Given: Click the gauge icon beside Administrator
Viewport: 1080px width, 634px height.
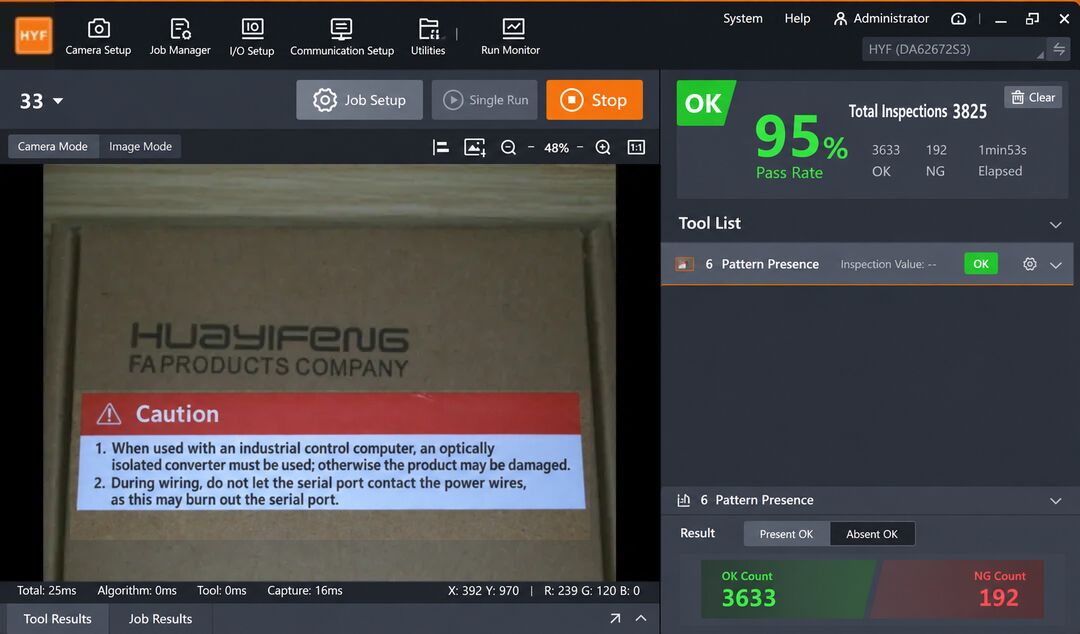Looking at the screenshot, I should 958,19.
